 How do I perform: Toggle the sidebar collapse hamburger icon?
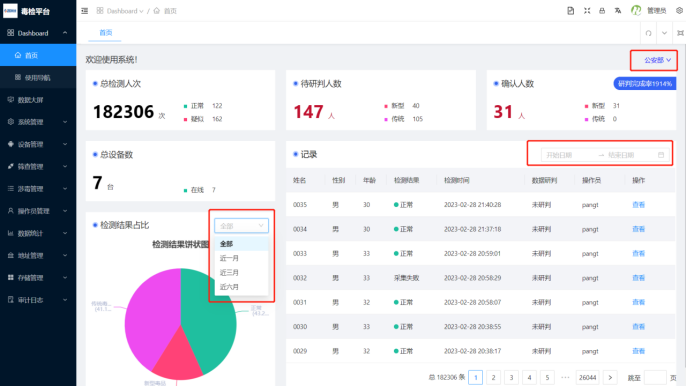[x=84, y=11]
